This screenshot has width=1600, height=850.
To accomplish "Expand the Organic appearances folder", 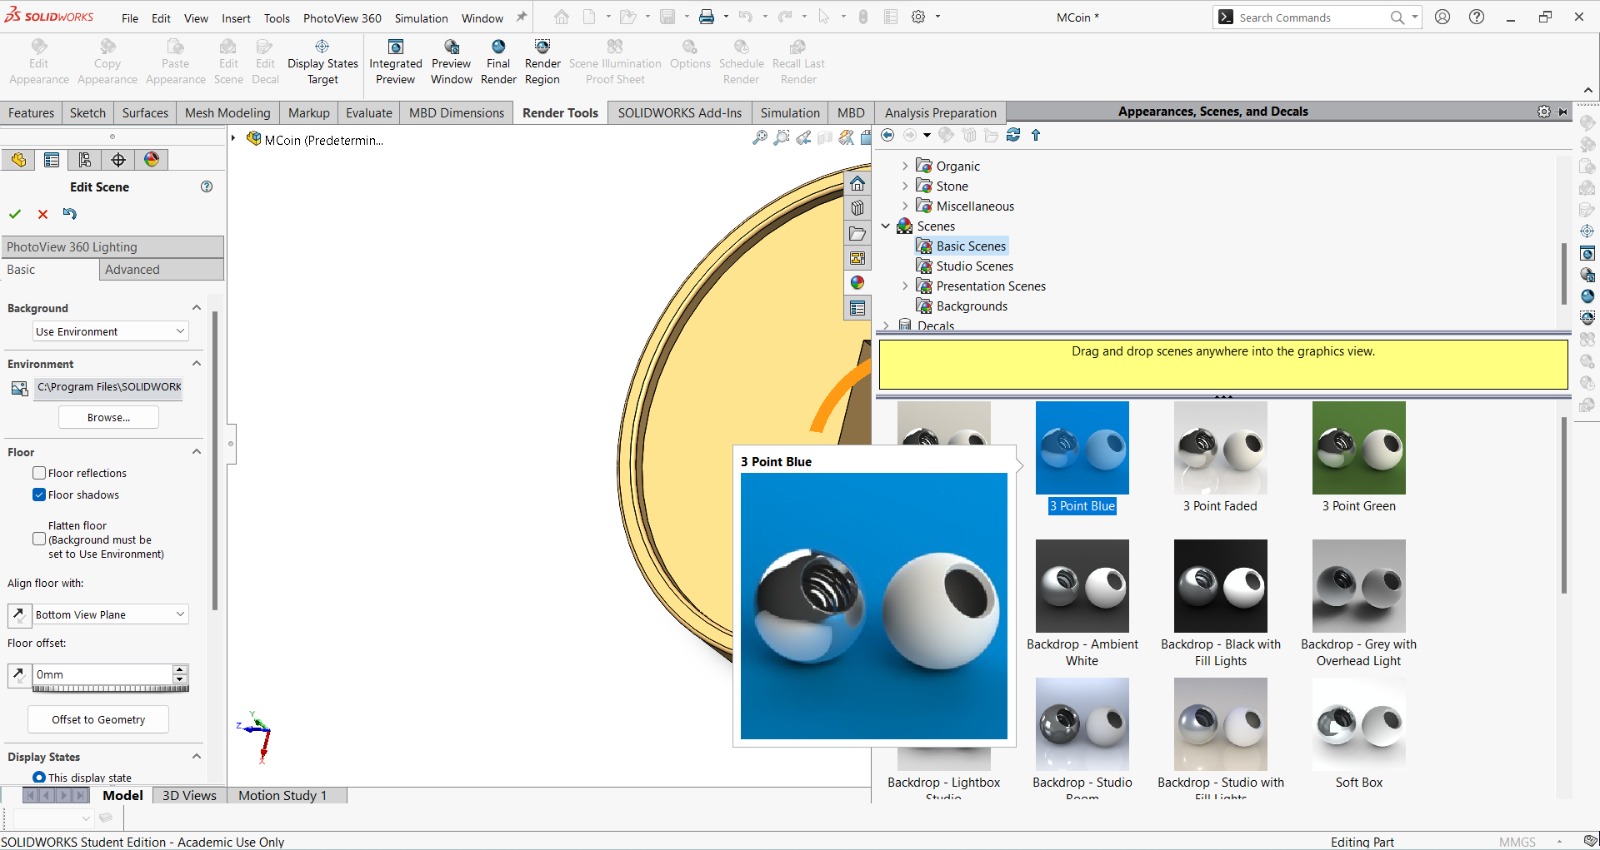I will [x=905, y=166].
